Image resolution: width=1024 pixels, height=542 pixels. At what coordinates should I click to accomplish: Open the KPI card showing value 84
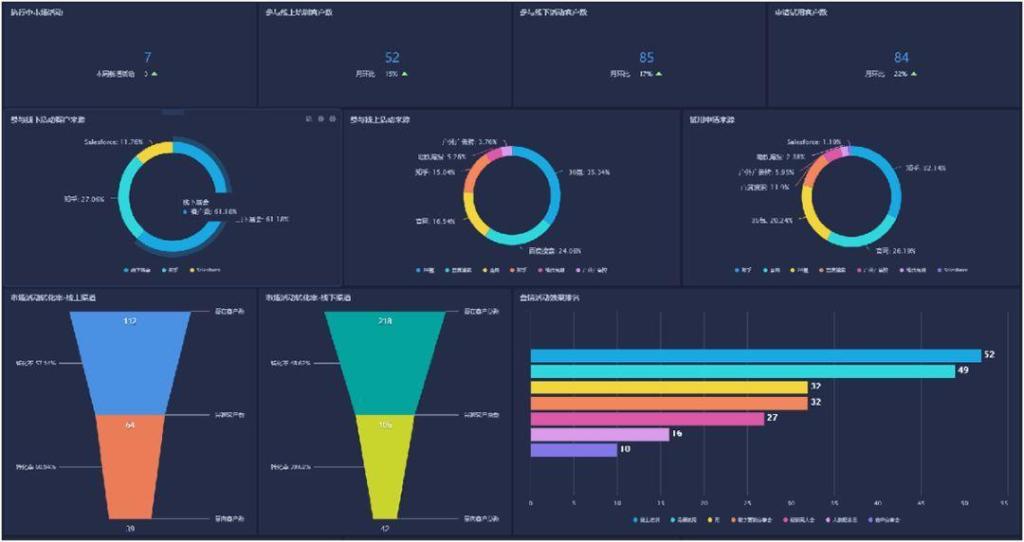tap(893, 55)
